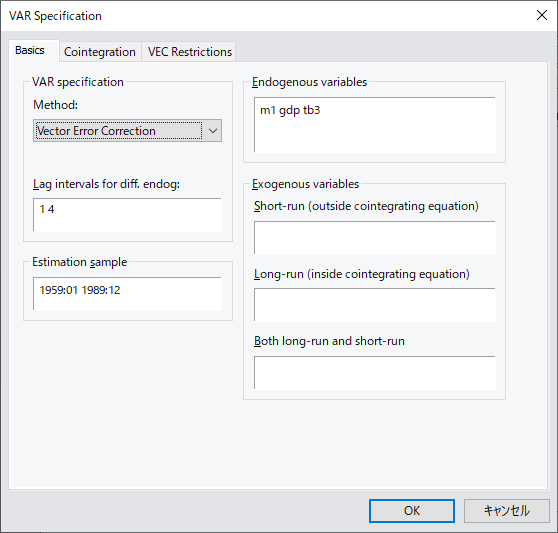The image size is (558, 533).
Task: Click the endogenous variables box with m1 gdp tb3
Action: click(375, 125)
